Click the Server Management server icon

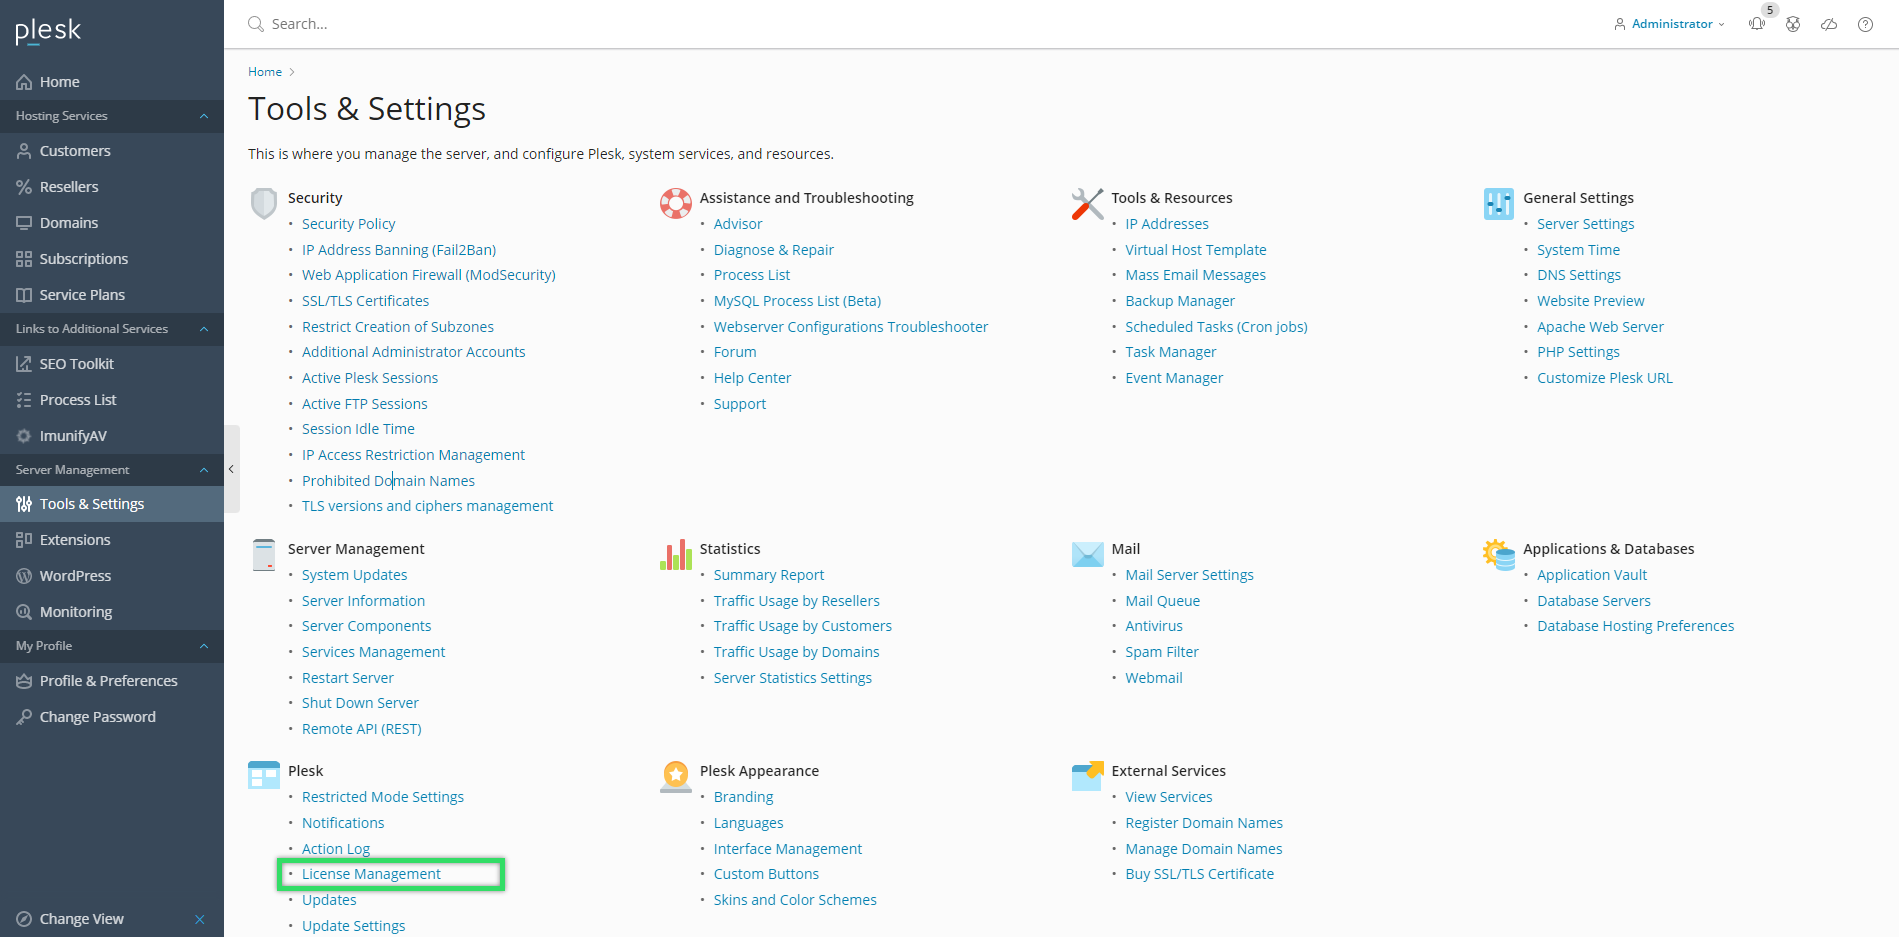pos(264,555)
